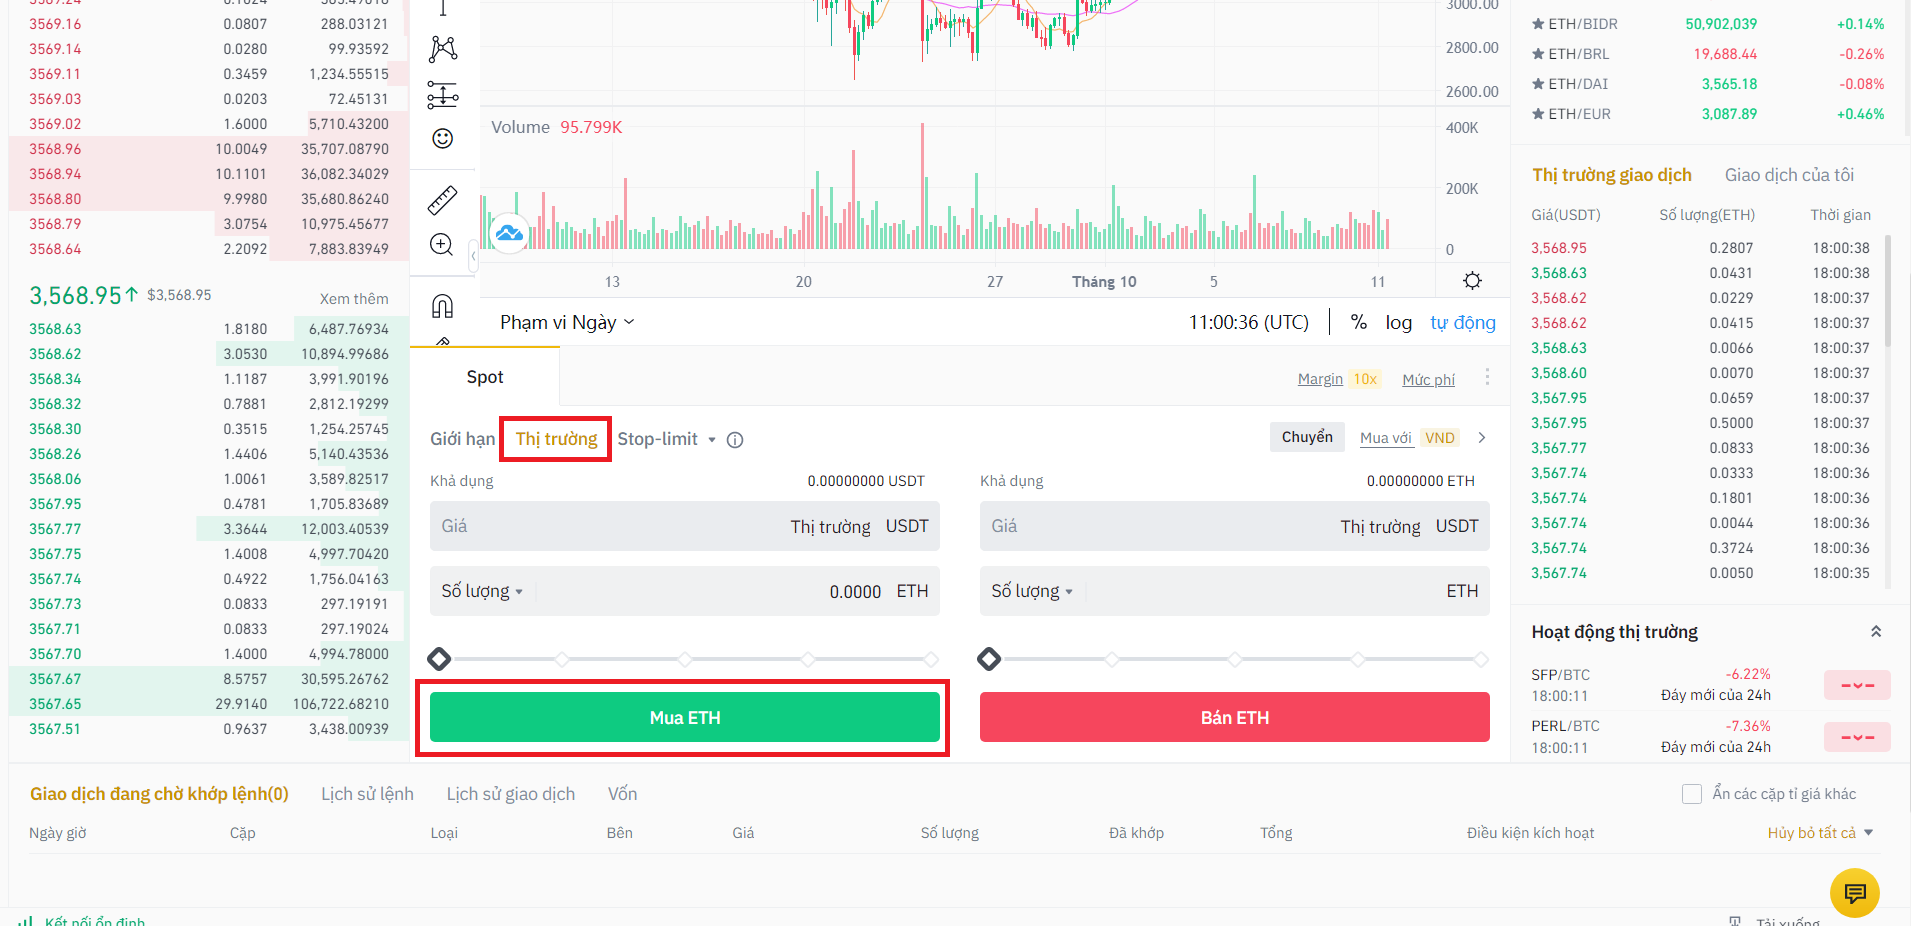This screenshot has height=926, width=1911.
Task: Click the green 'Mua ETH' button
Action: [x=685, y=717]
